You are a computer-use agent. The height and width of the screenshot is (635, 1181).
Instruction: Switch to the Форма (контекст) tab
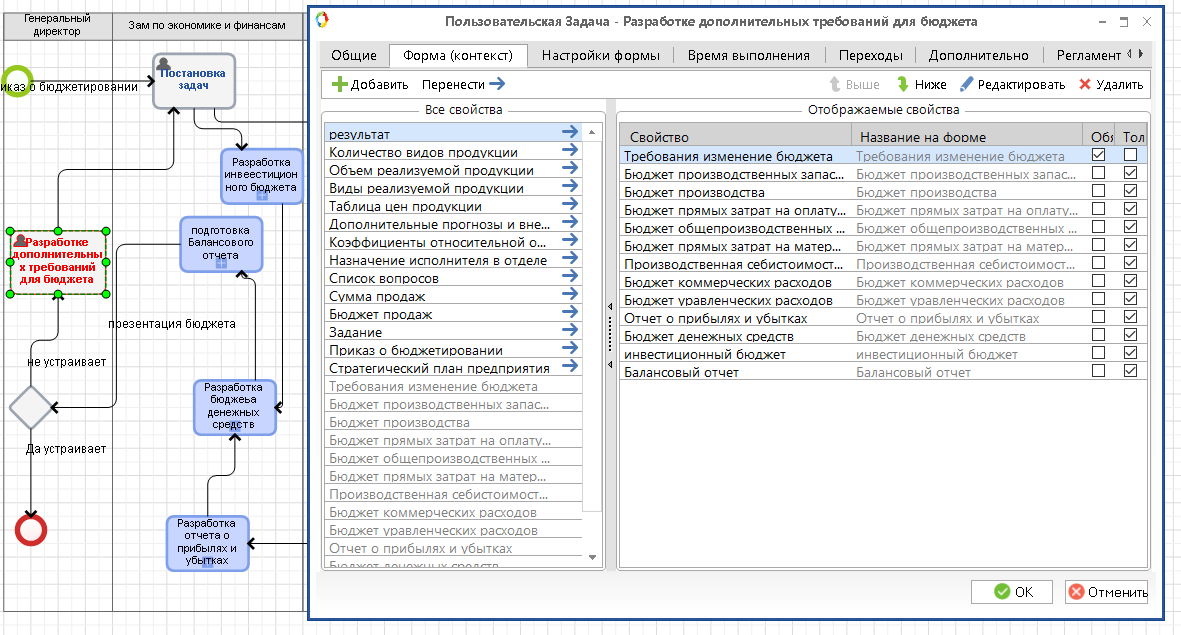coord(458,55)
